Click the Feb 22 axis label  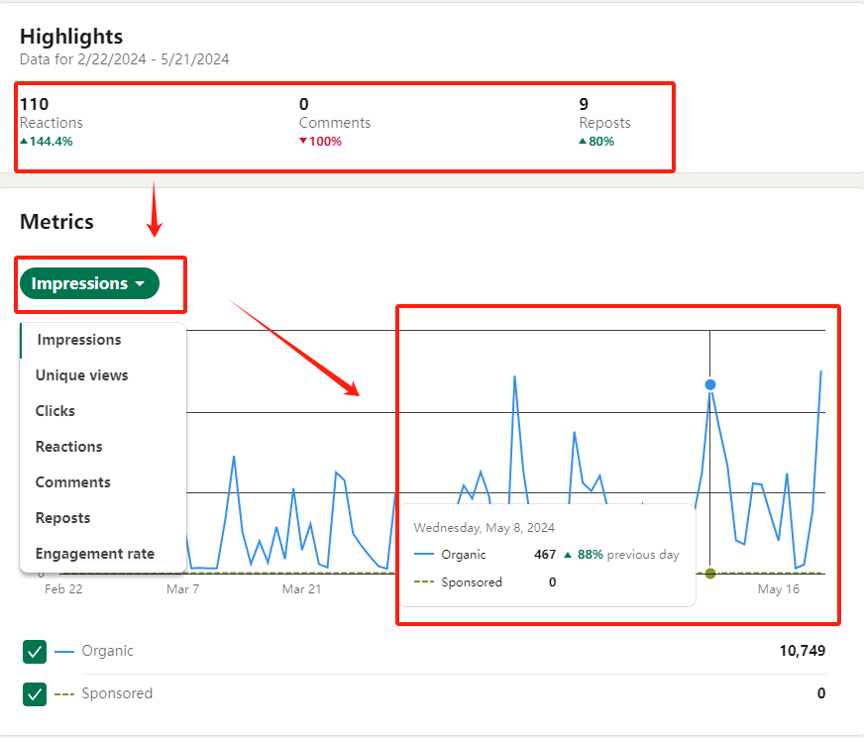(x=63, y=589)
